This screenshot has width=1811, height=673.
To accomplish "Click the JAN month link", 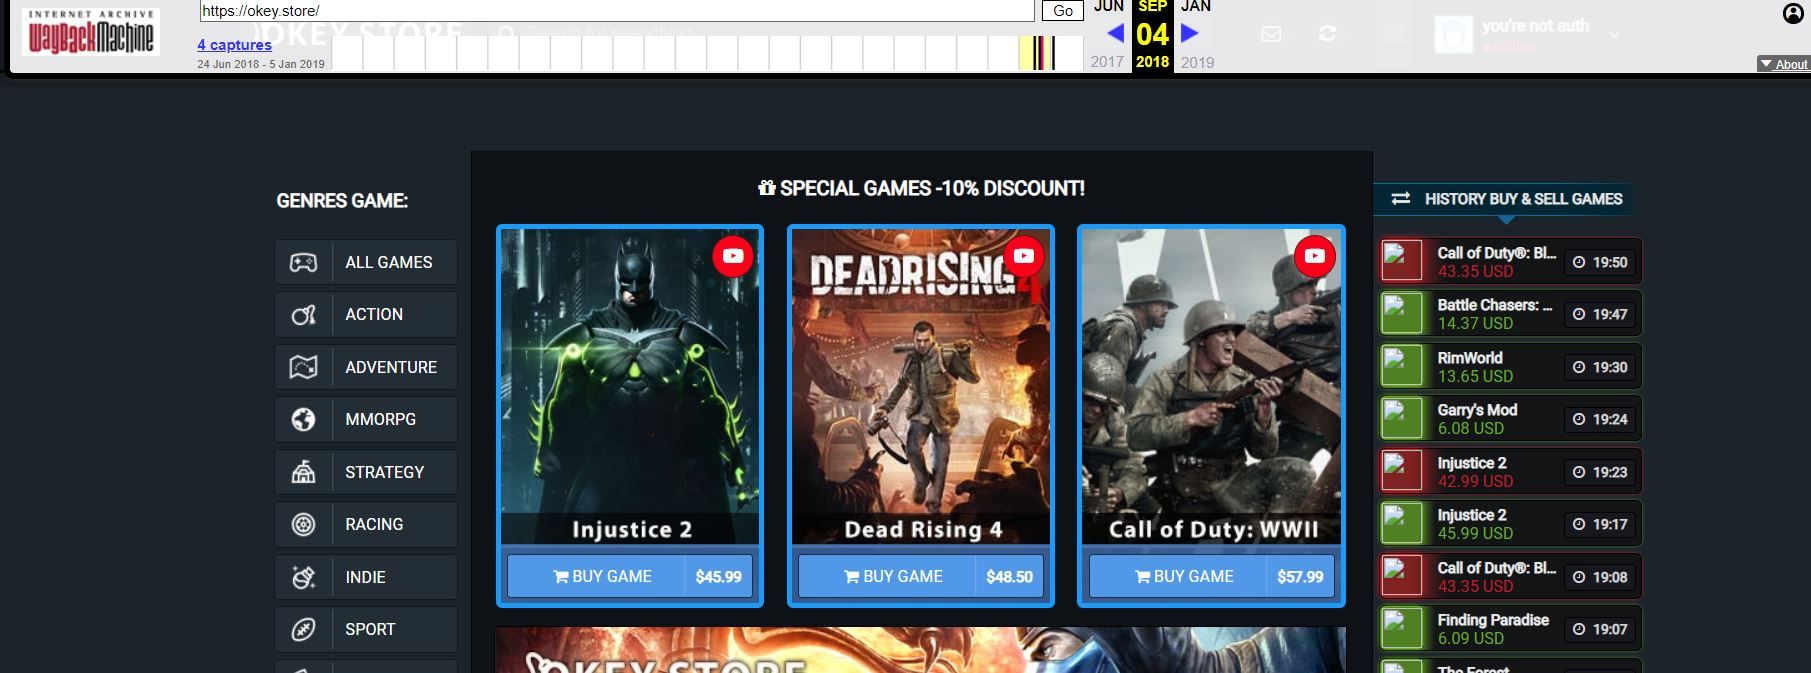I will (1196, 7).
